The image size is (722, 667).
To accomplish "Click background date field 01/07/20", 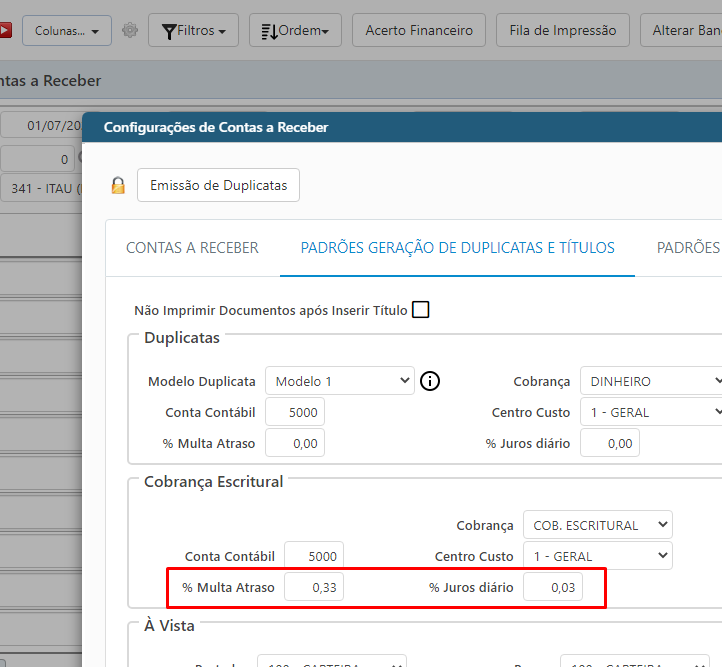I will 42,125.
